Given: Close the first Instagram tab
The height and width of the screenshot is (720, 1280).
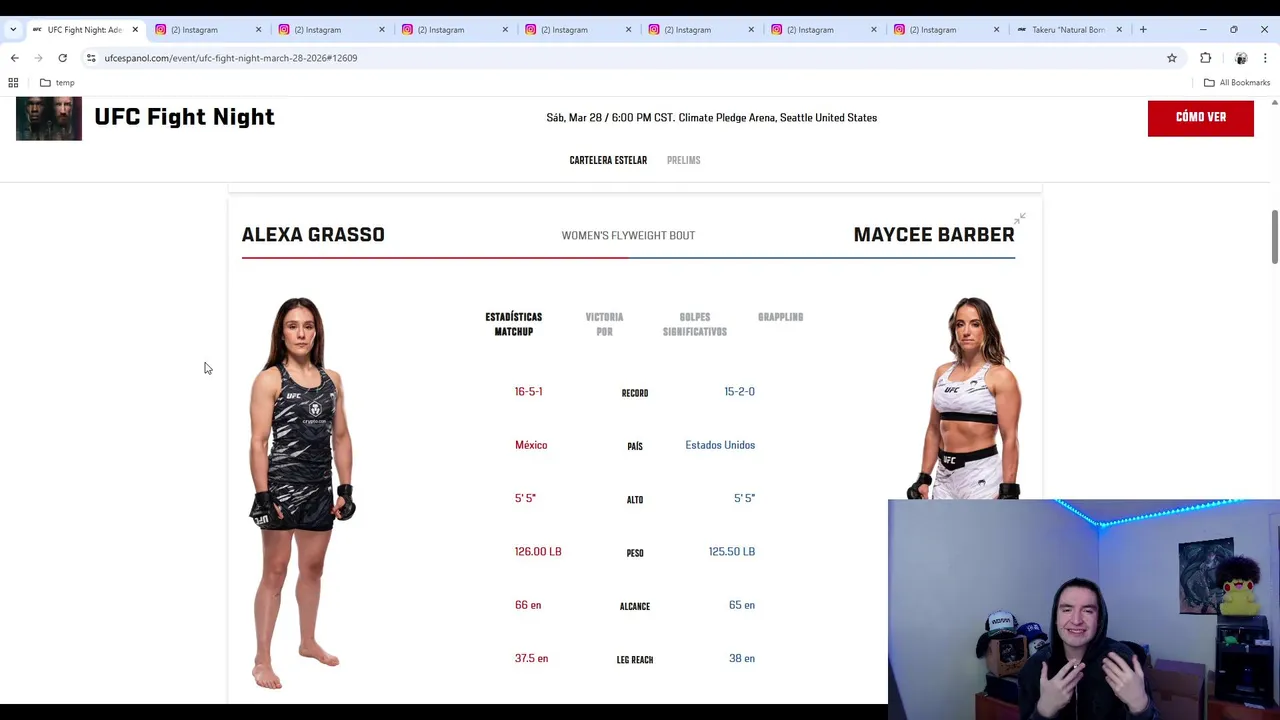Looking at the screenshot, I should pos(258,30).
